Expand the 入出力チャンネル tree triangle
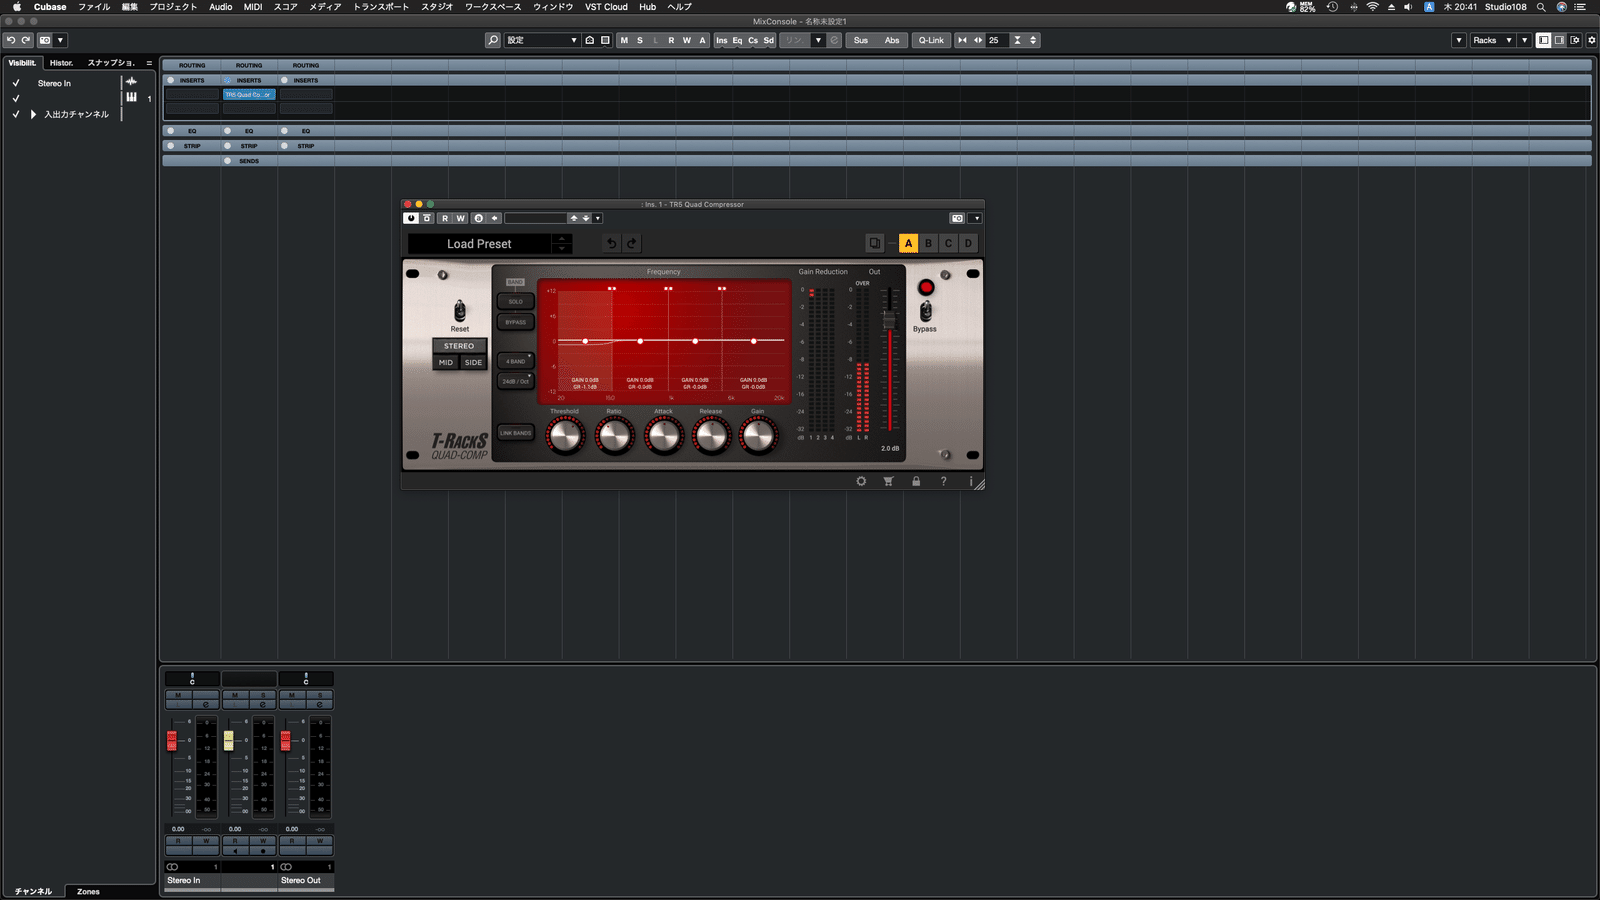The height and width of the screenshot is (900, 1600). coord(33,114)
